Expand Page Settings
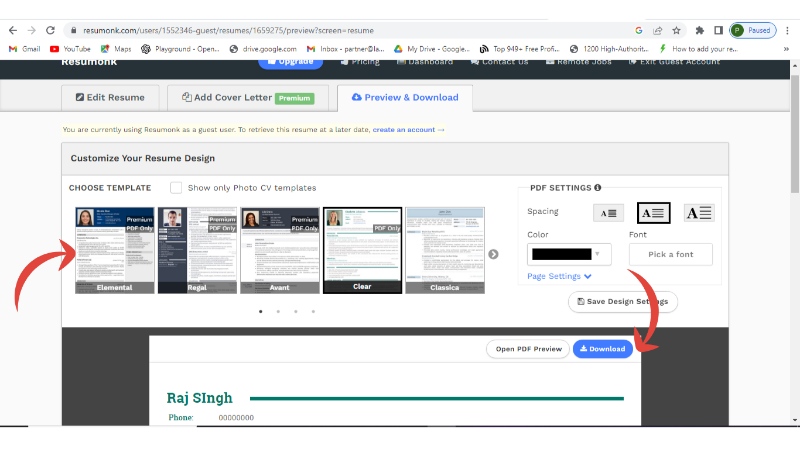 click(x=559, y=276)
